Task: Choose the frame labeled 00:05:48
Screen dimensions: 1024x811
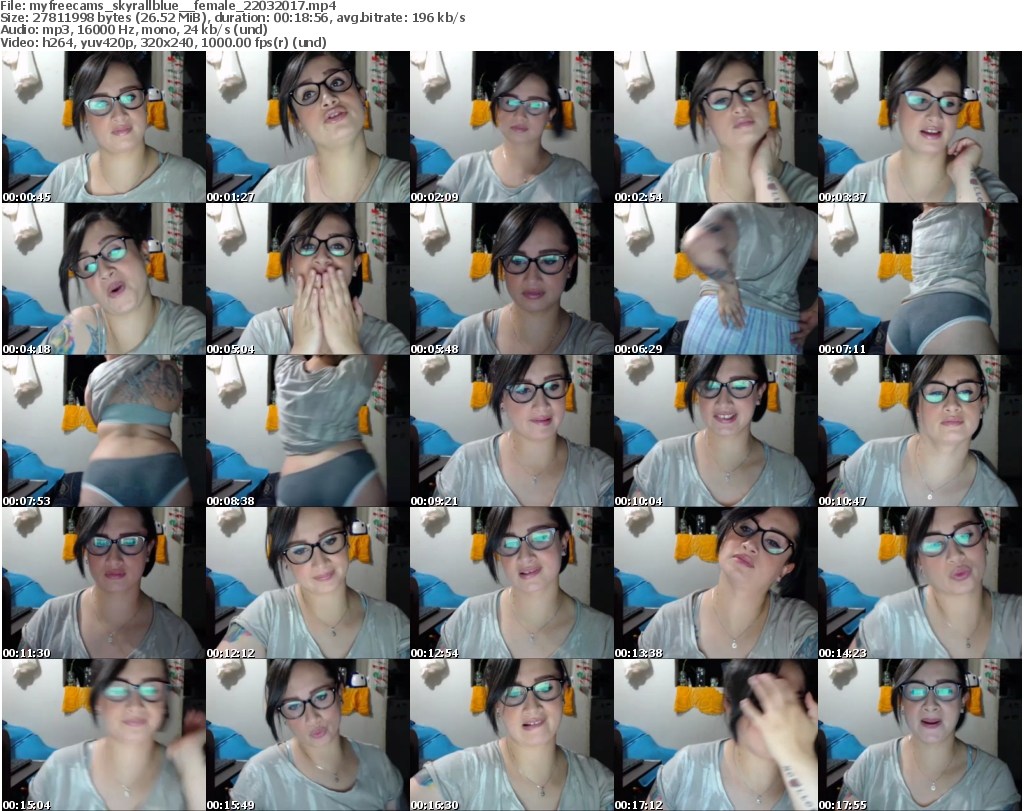Action: point(511,279)
